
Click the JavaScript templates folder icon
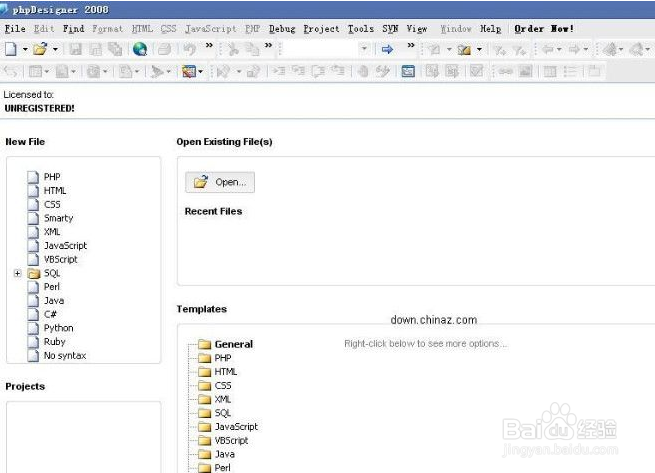tap(204, 427)
